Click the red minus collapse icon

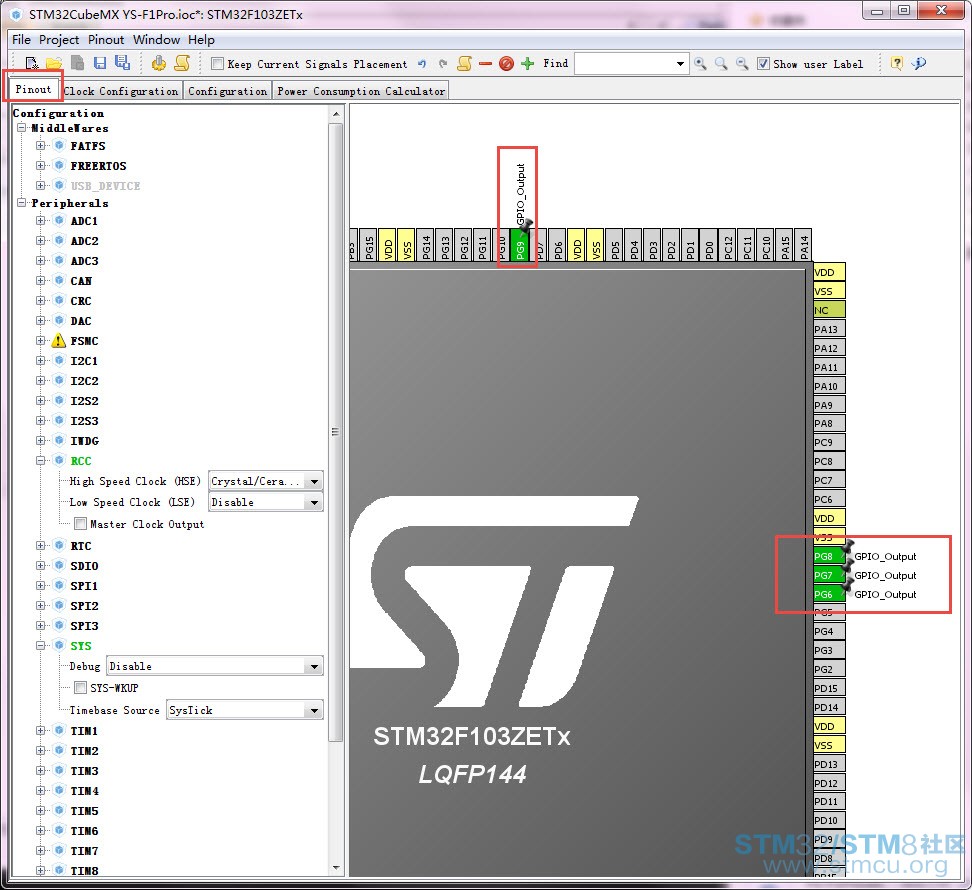[485, 63]
